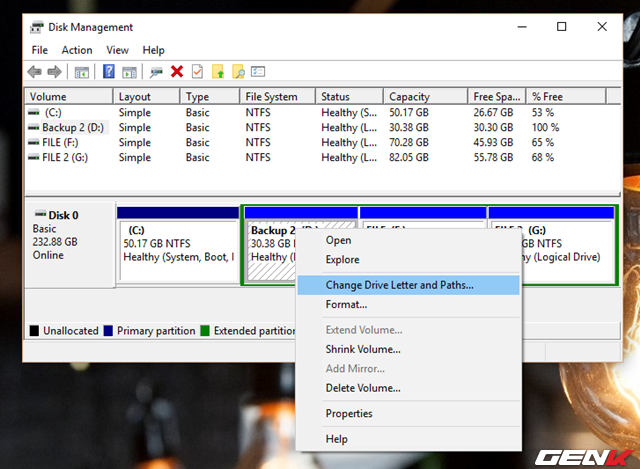Sort by the Capacity column header
Viewport: 640px width, 469px height.
click(x=409, y=97)
